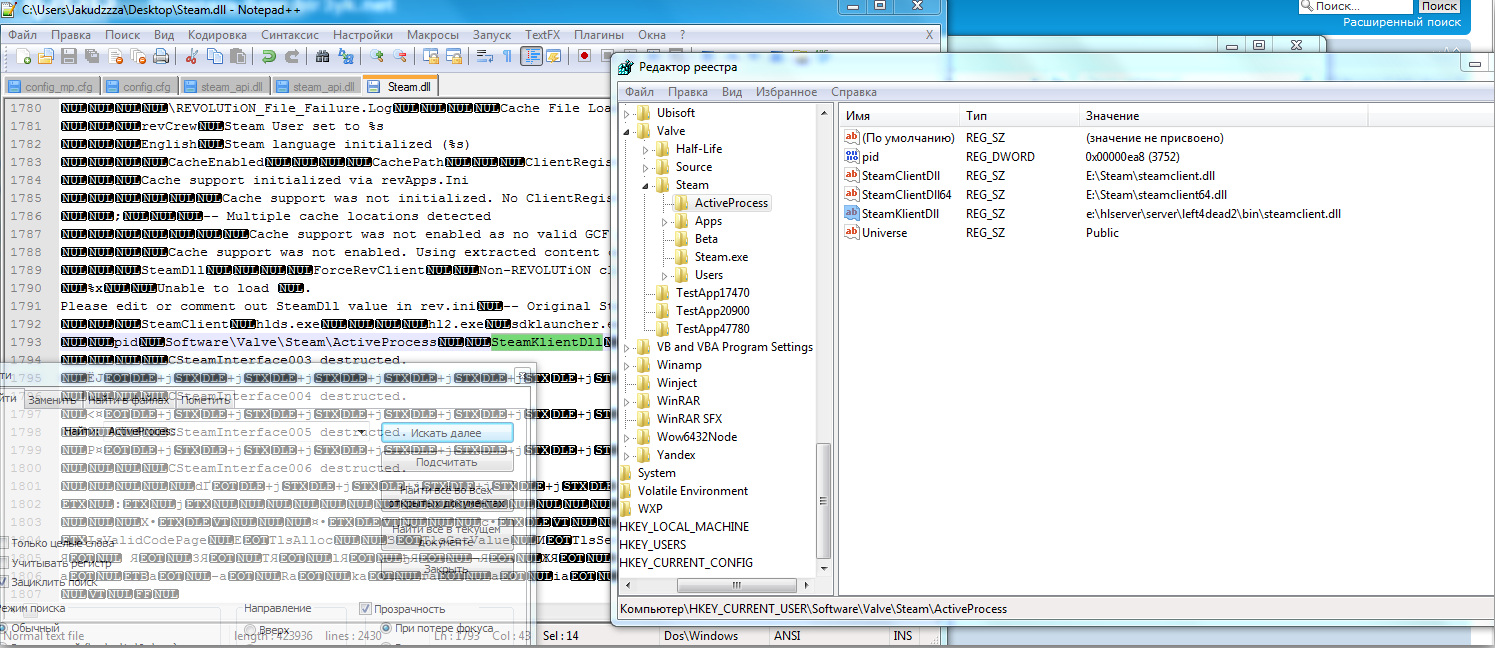Switch to 'Найти в файлах' tab
Viewport: 1495px width, 648px height.
coord(128,399)
